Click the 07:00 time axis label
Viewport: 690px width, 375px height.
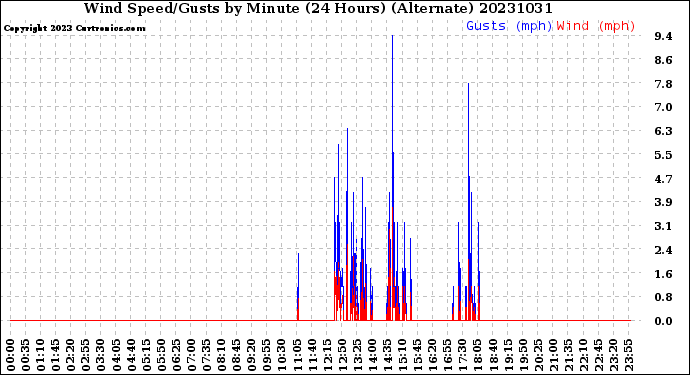191,354
